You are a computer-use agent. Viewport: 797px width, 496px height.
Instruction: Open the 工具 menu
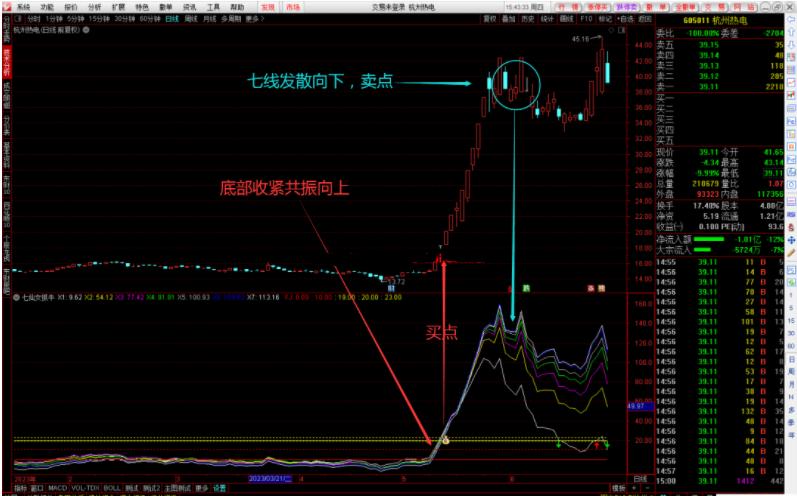213,7
